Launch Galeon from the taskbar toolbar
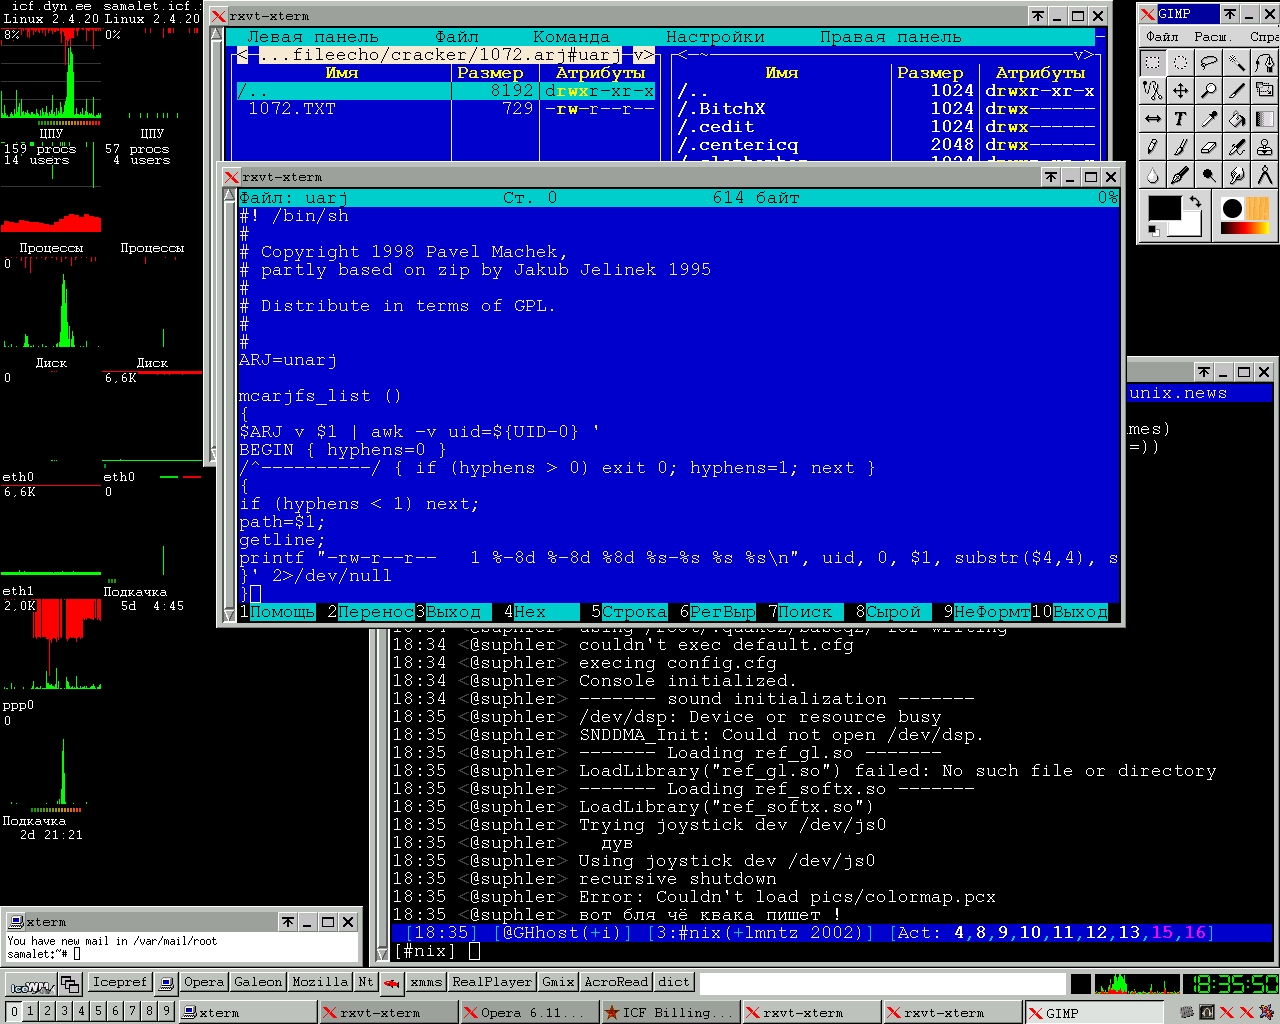 [258, 982]
